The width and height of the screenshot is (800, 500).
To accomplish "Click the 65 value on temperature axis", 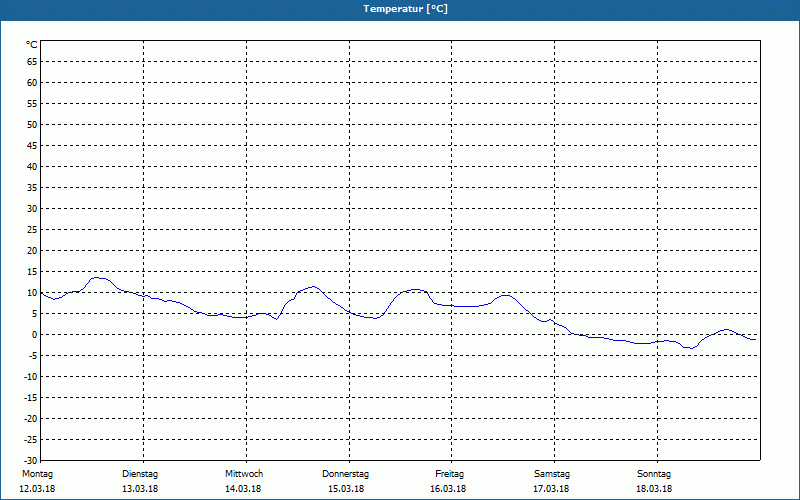I will (x=32, y=62).
